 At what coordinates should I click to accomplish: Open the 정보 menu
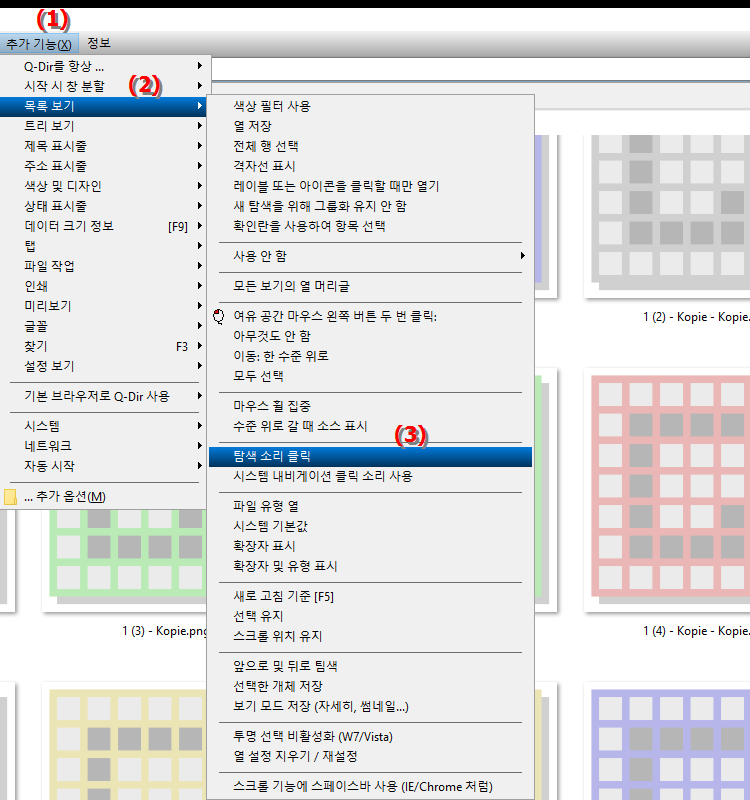(x=99, y=43)
